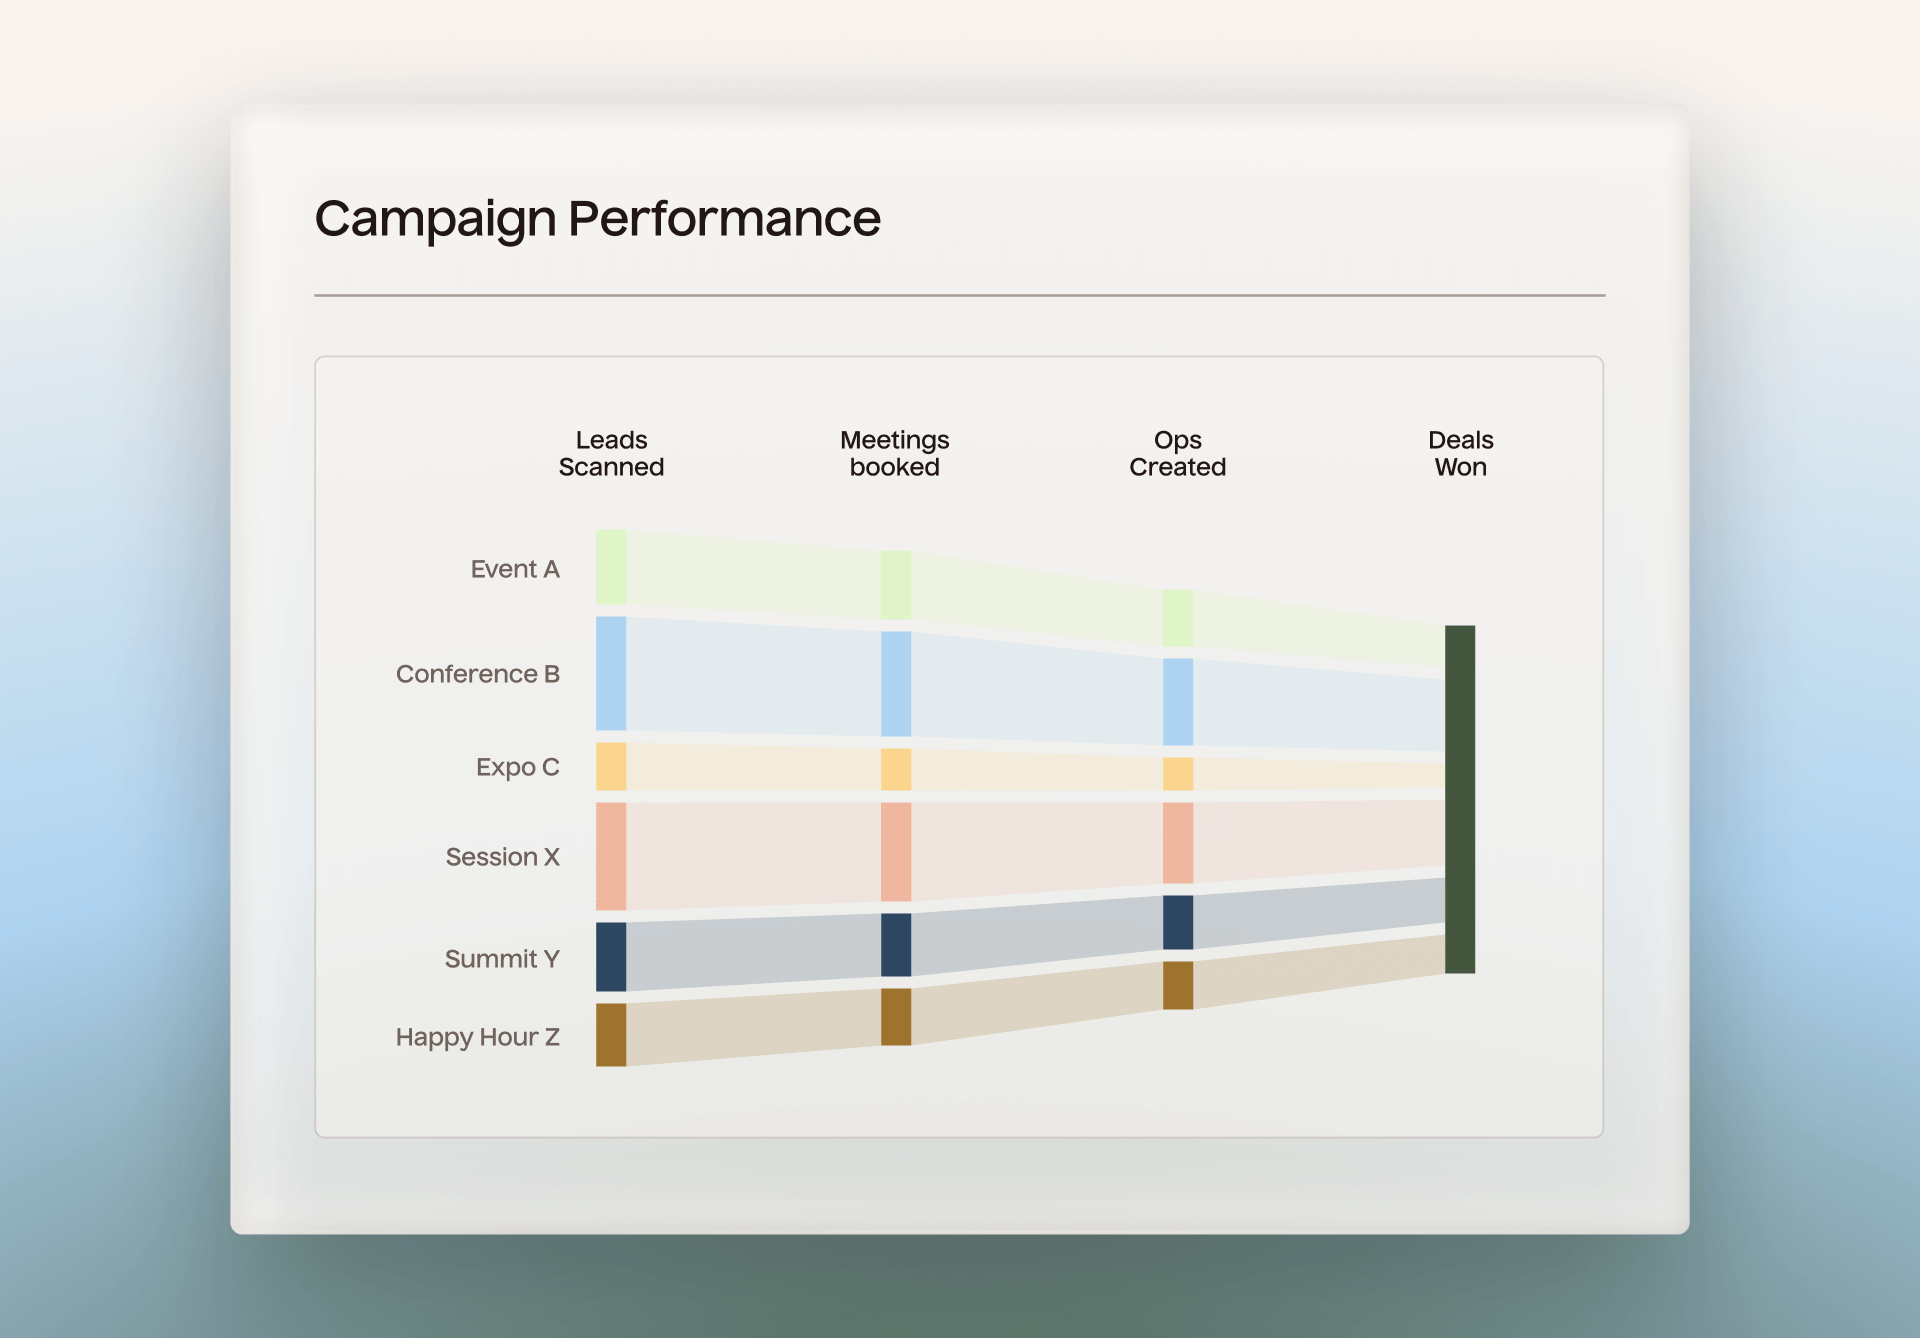This screenshot has width=1920, height=1338.
Task: Select the Conference B label
Action: [477, 674]
